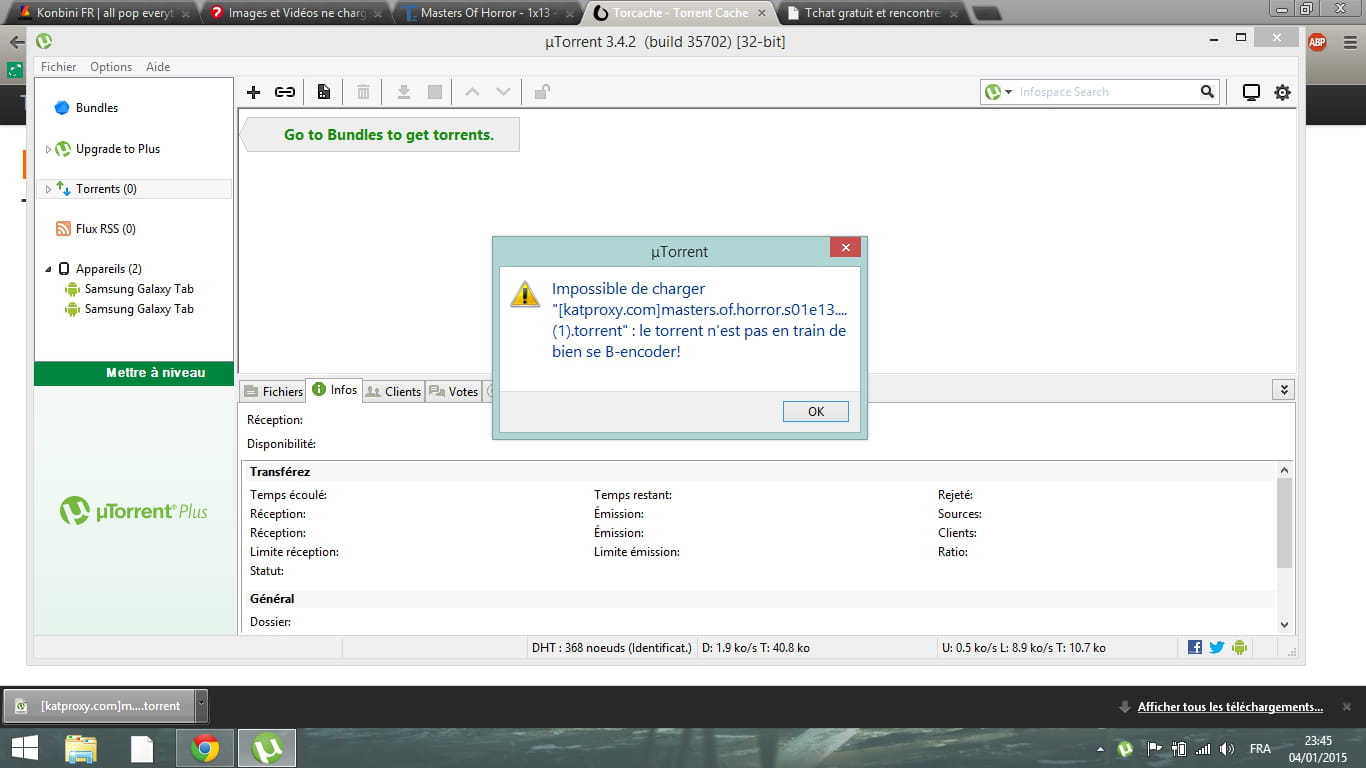
Task: Click the Unlock bundle padlock icon
Action: pyautogui.click(x=541, y=92)
